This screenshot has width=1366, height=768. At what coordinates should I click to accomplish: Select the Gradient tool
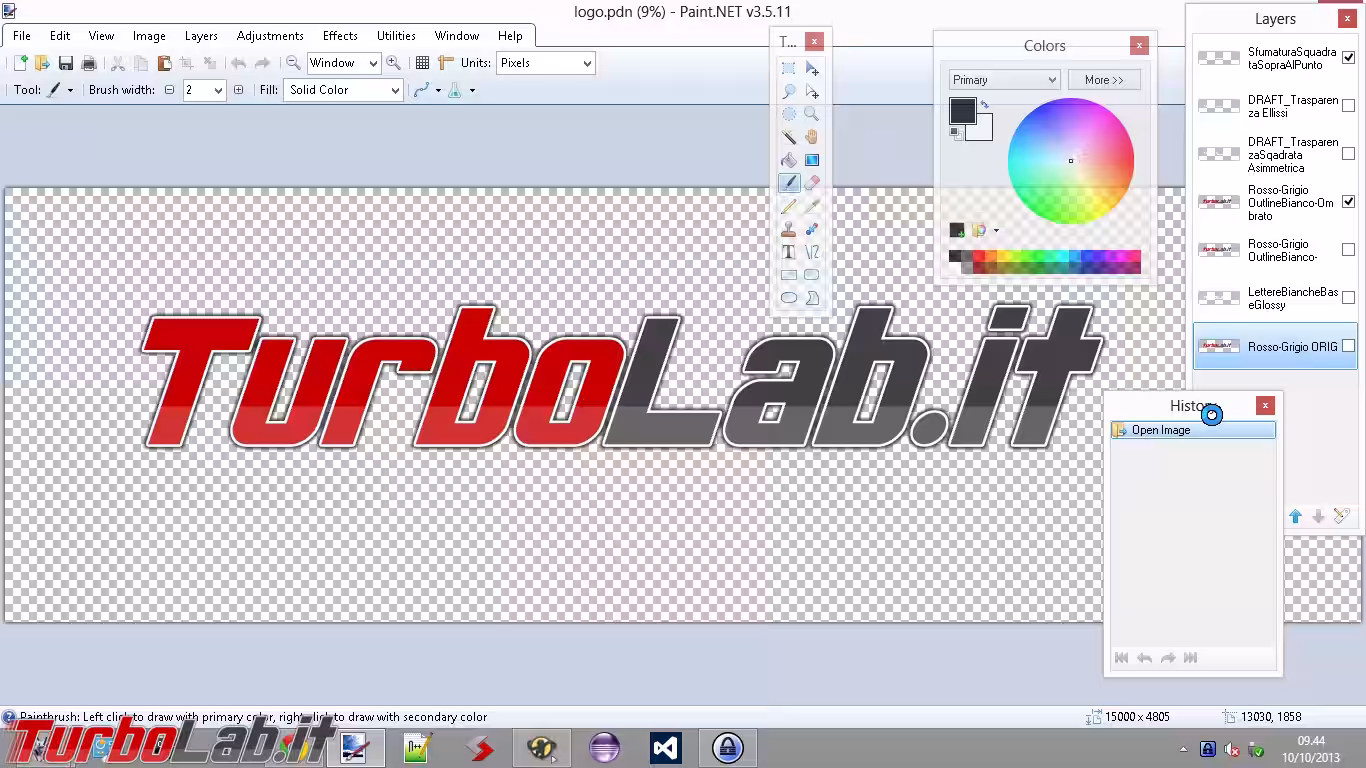812,160
